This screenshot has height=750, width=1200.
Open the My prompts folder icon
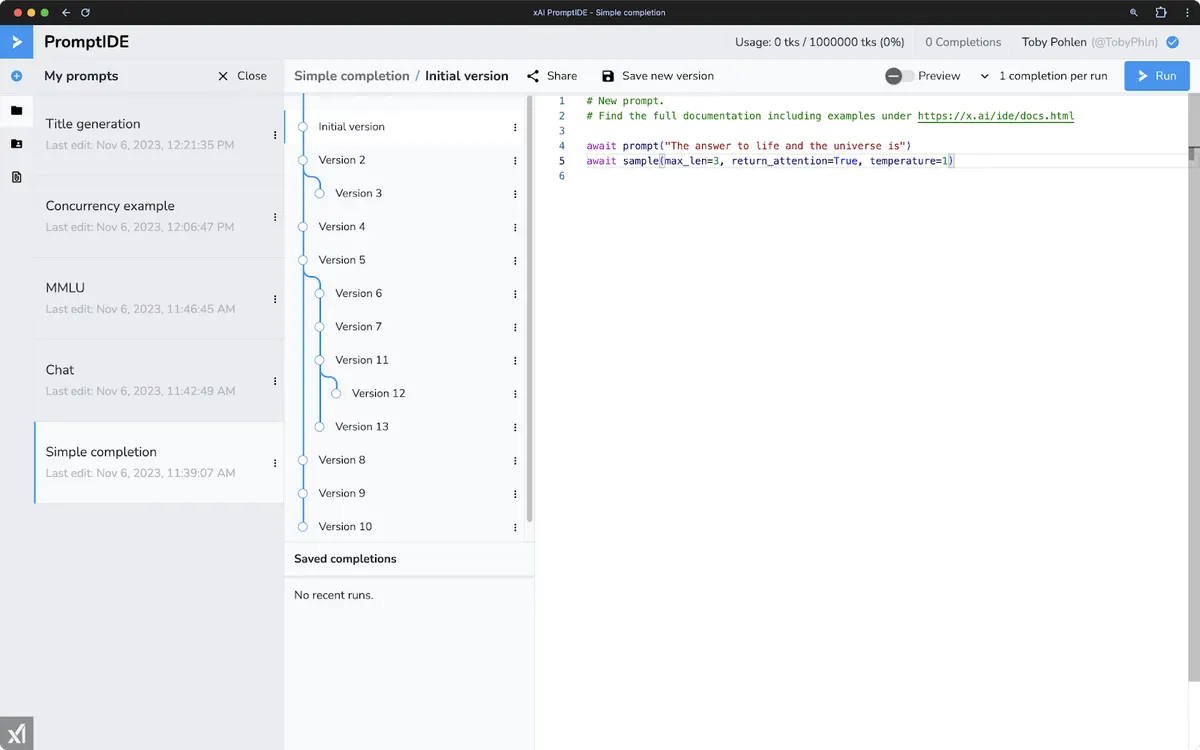[16, 110]
